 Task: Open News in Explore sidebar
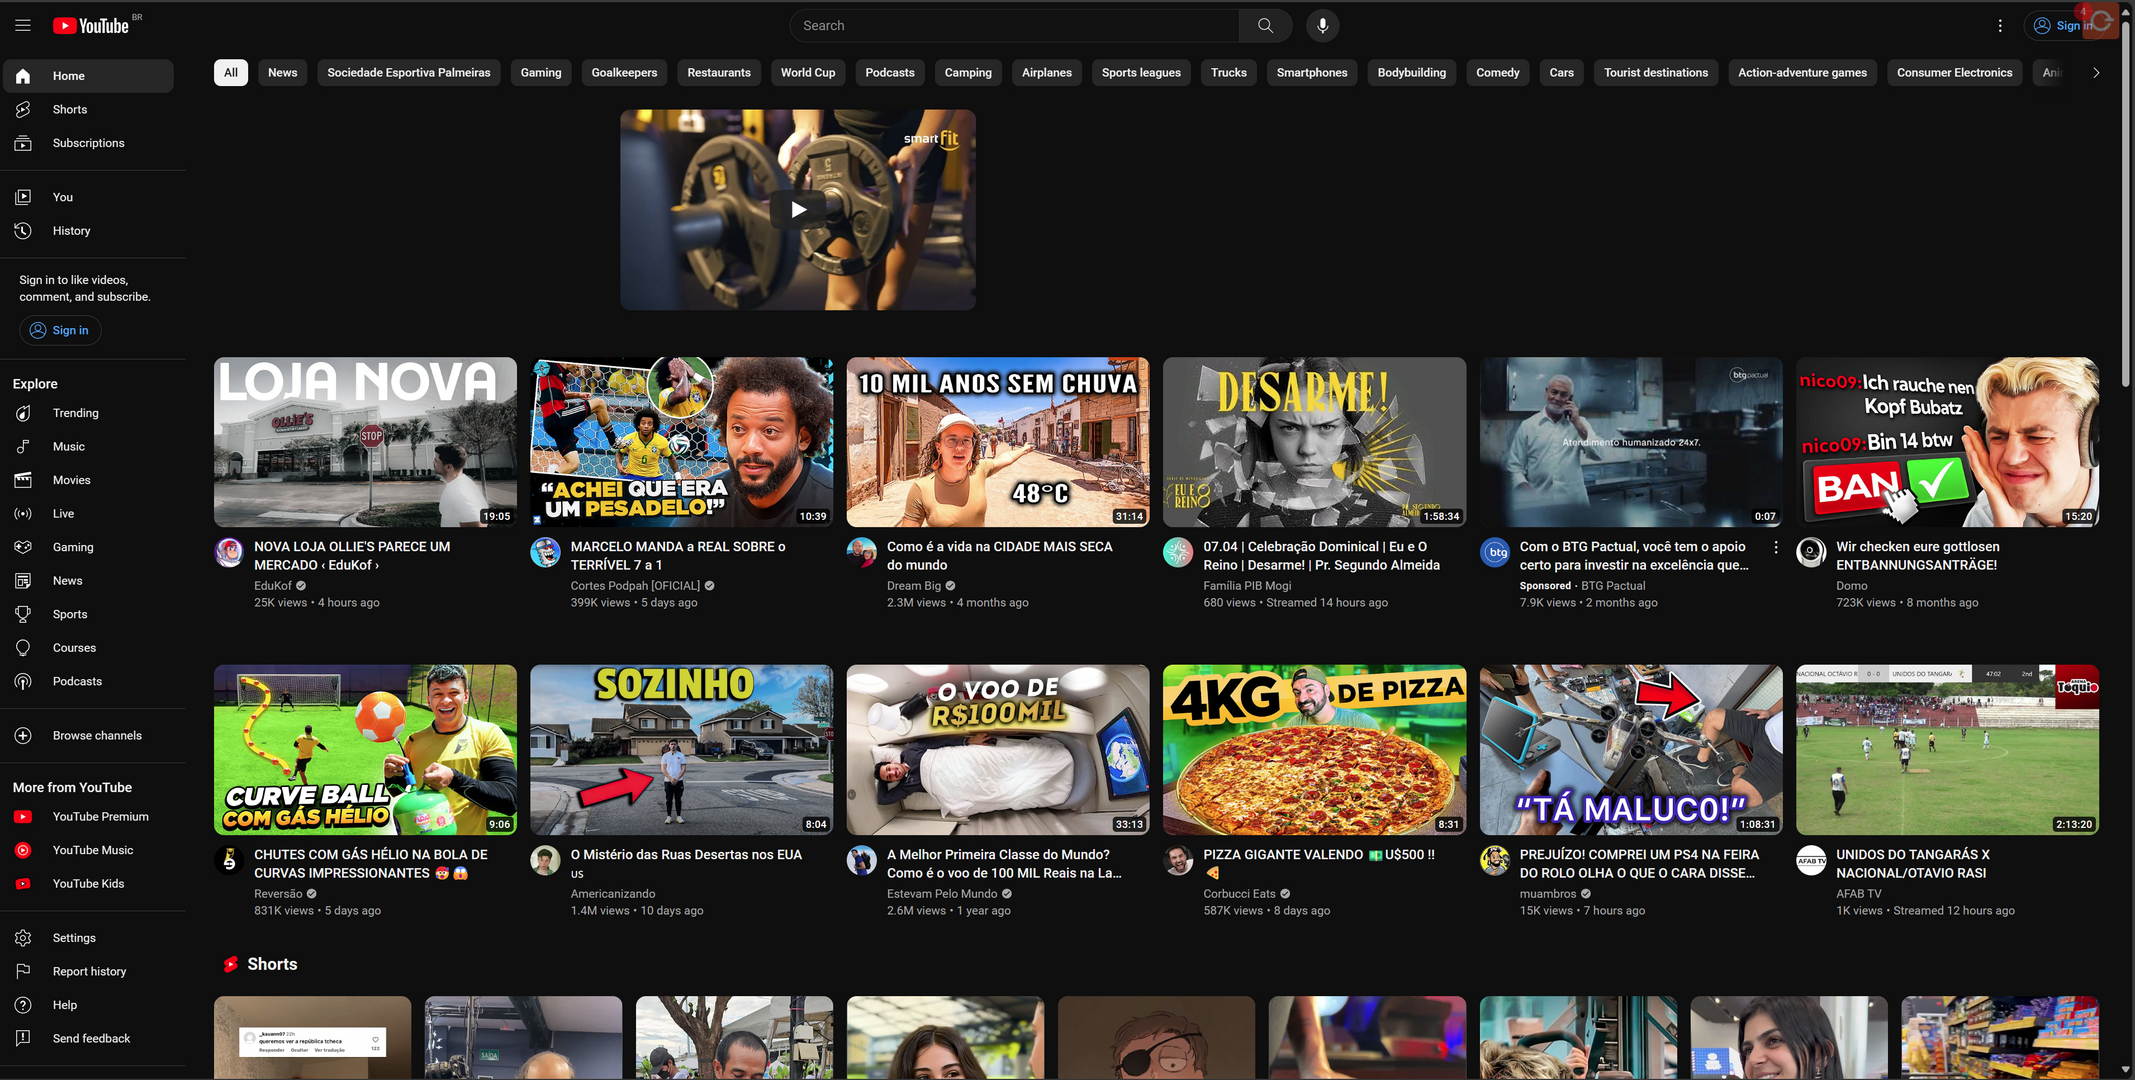pos(88,581)
